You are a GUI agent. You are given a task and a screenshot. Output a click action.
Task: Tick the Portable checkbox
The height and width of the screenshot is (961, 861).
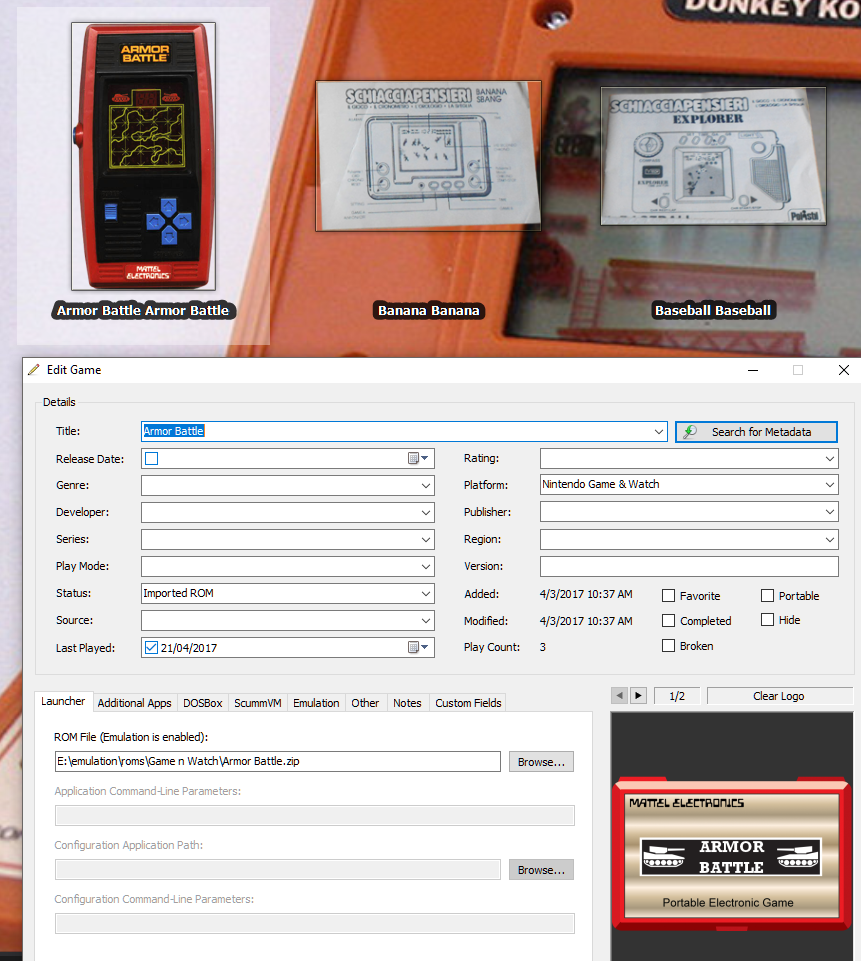click(x=767, y=596)
